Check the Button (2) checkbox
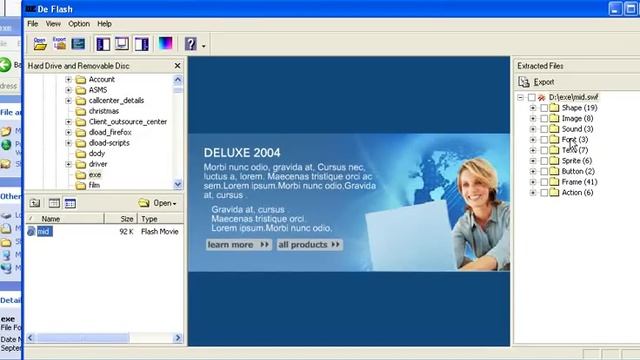Viewport: 640px width, 360px height. [x=544, y=171]
